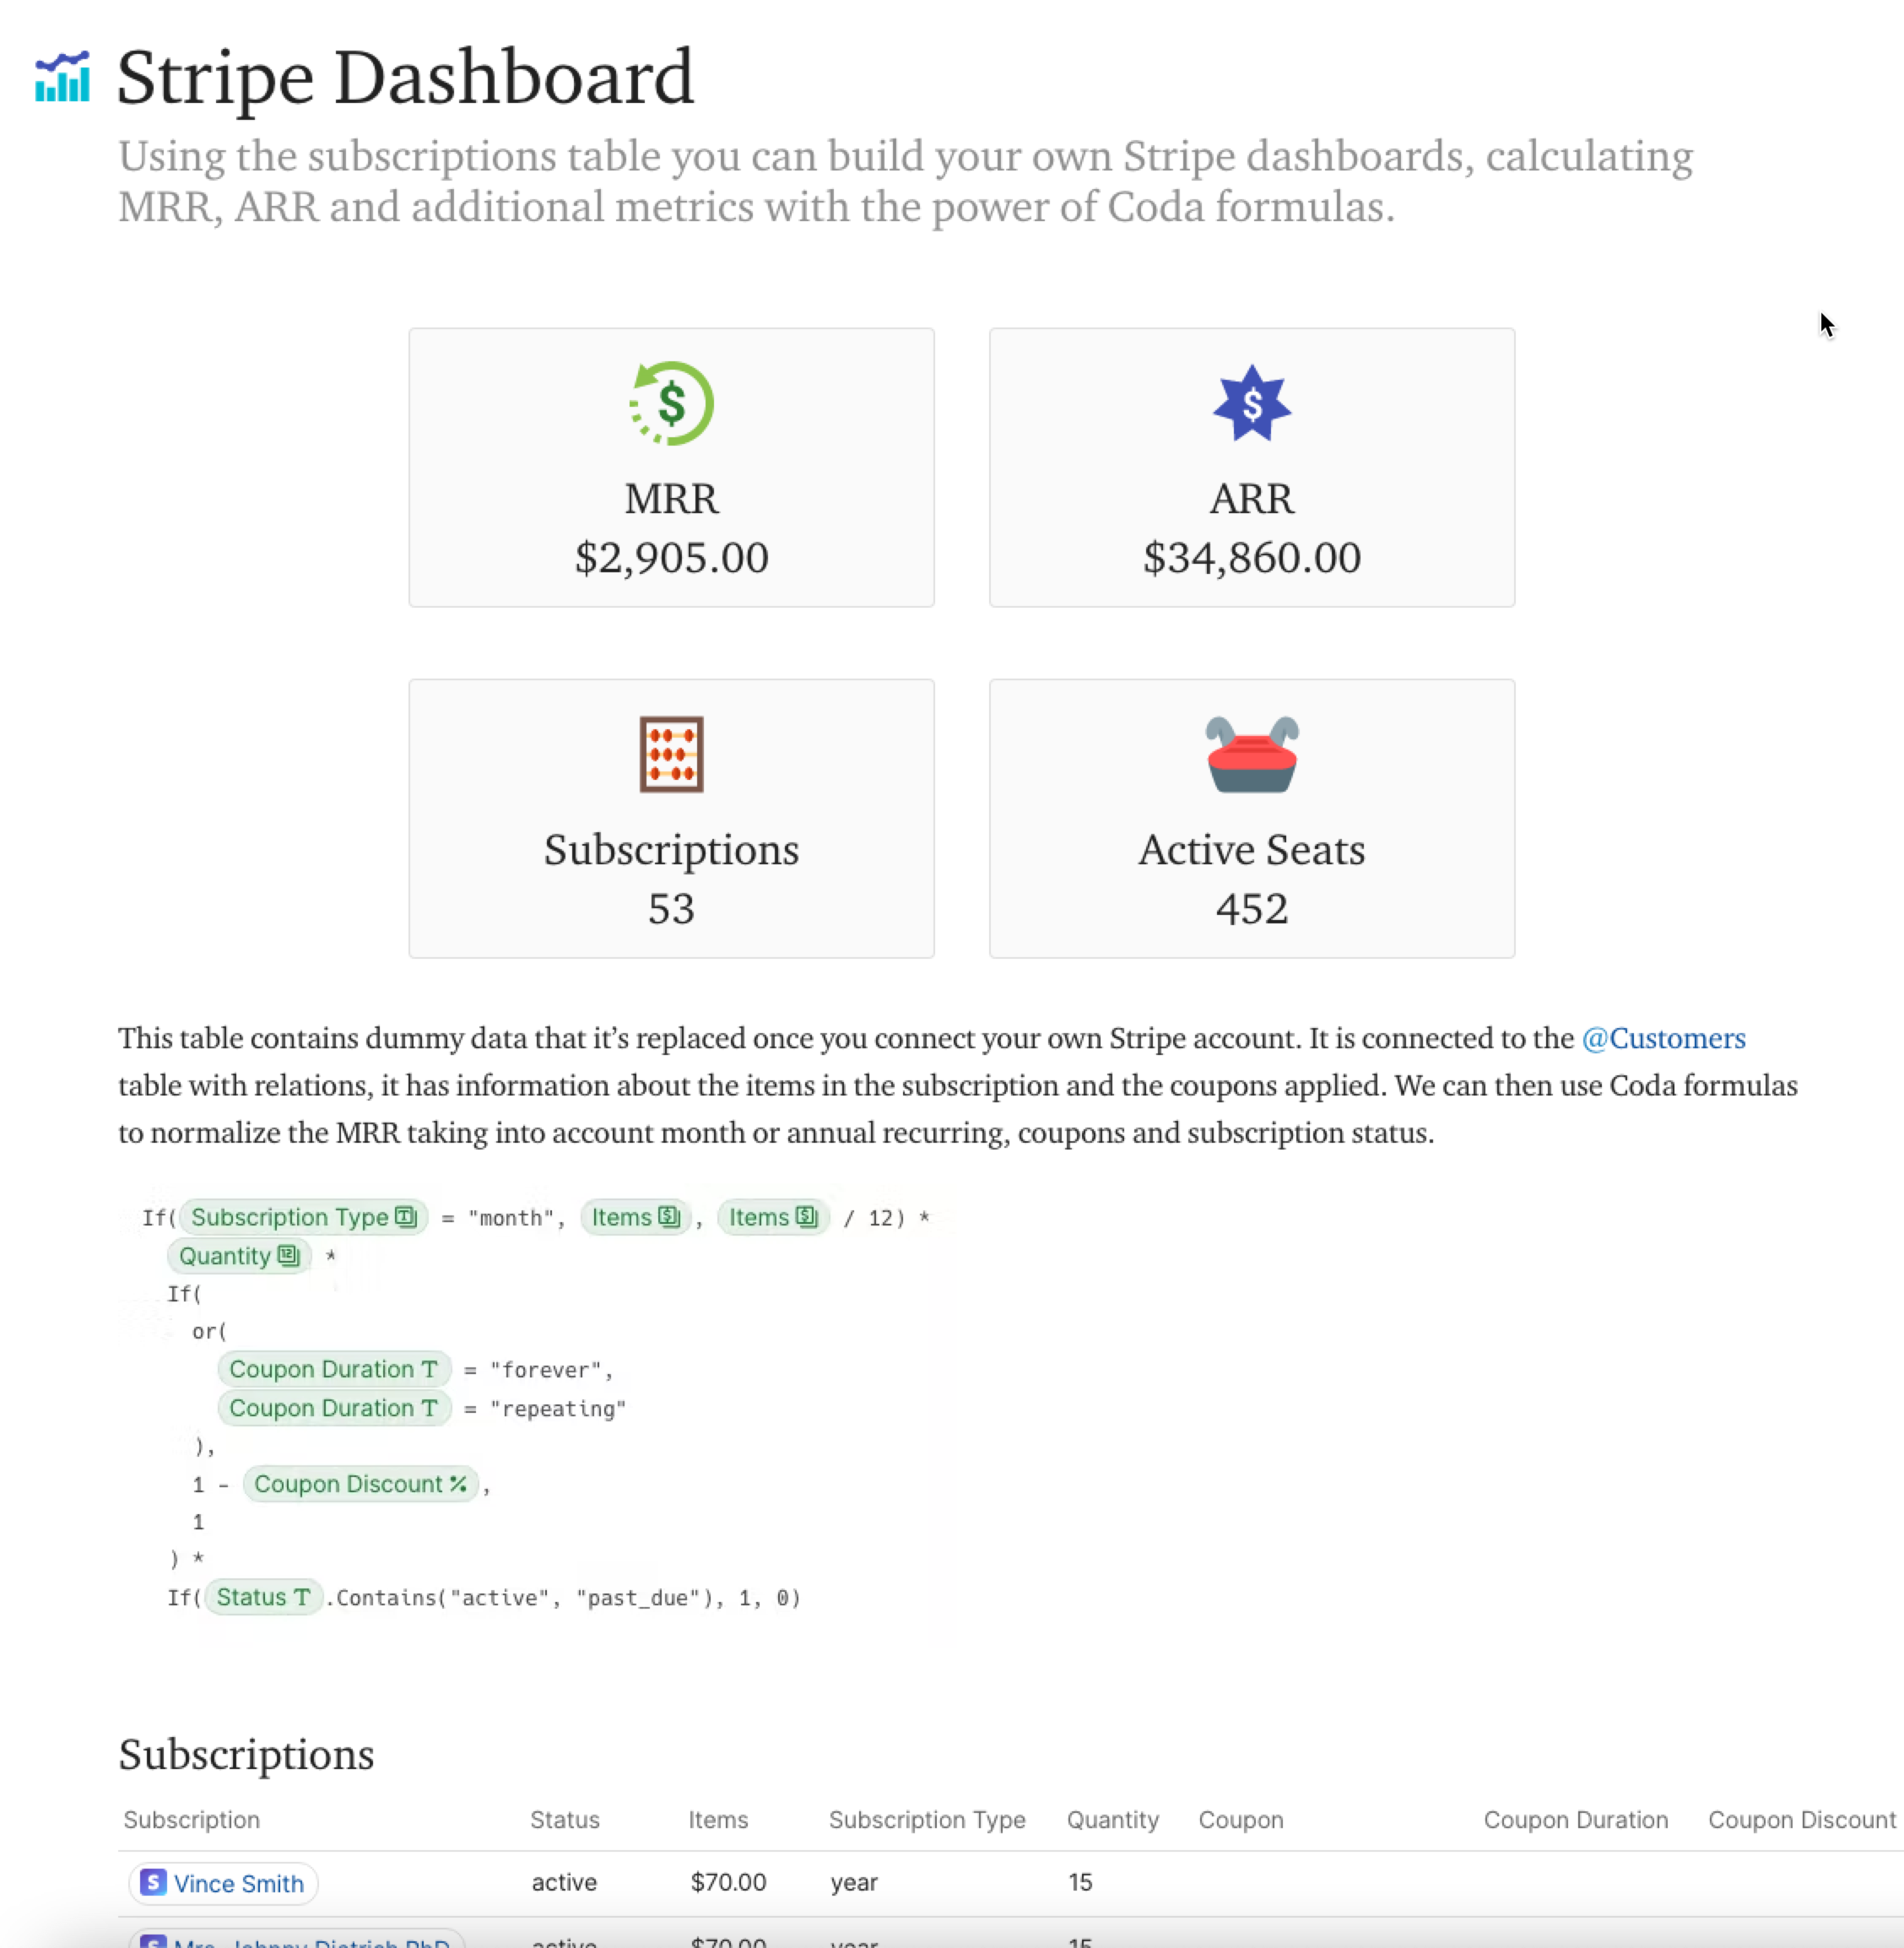The width and height of the screenshot is (1904, 1948).
Task: Open the Vince Smith subscription row
Action: pyautogui.click(x=238, y=1883)
